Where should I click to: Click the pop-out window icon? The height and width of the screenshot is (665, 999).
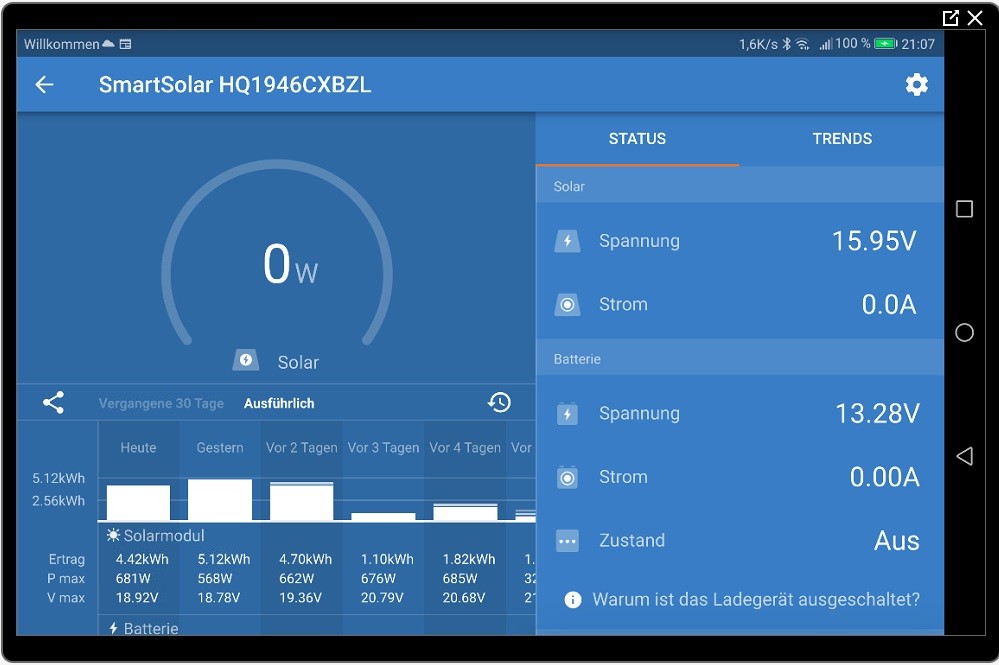pos(950,18)
